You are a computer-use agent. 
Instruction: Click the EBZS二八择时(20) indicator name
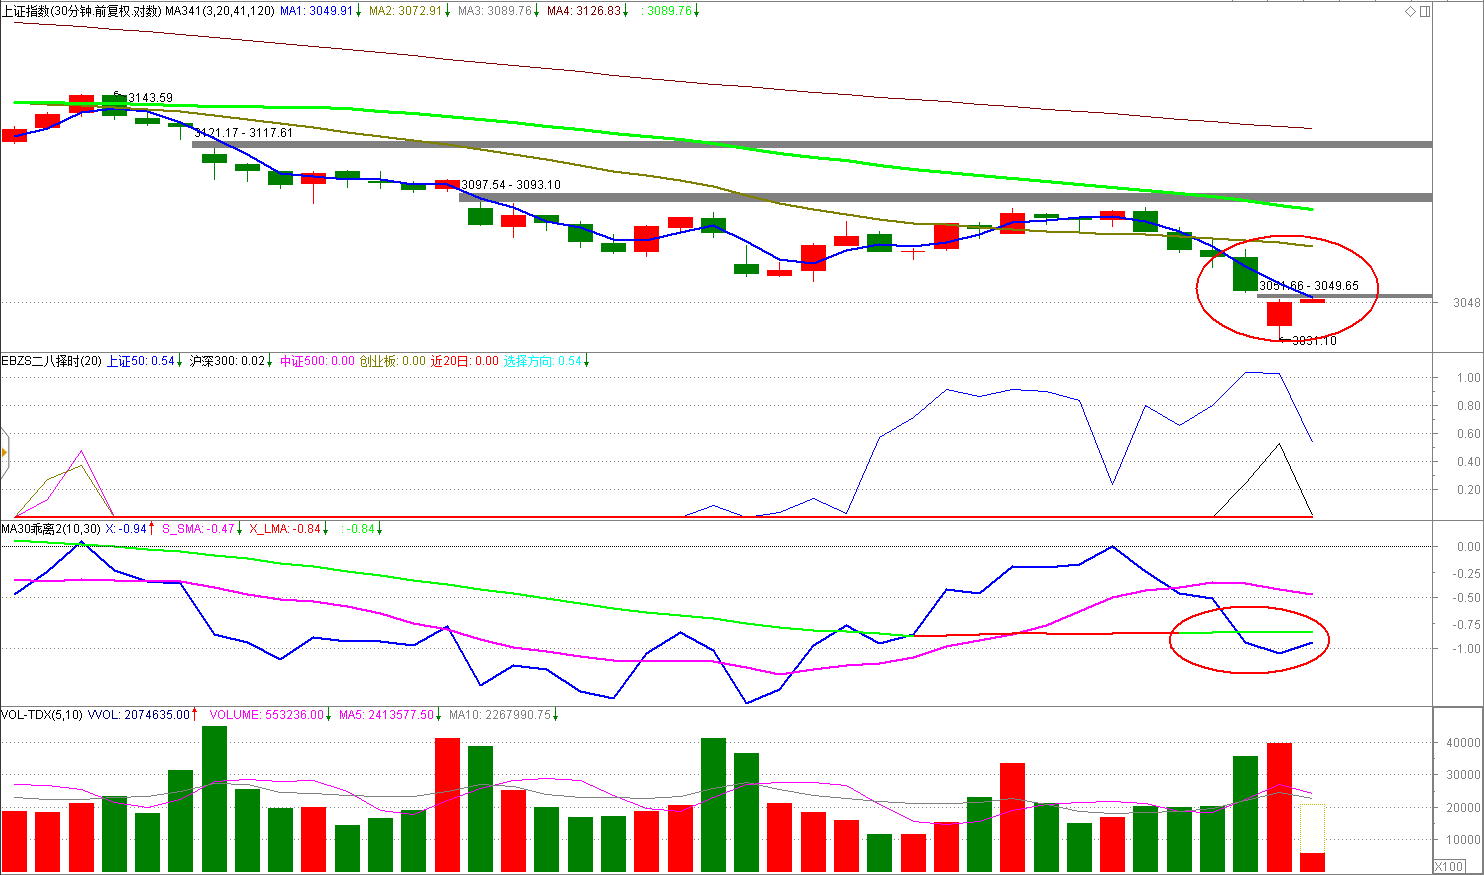tap(51, 361)
